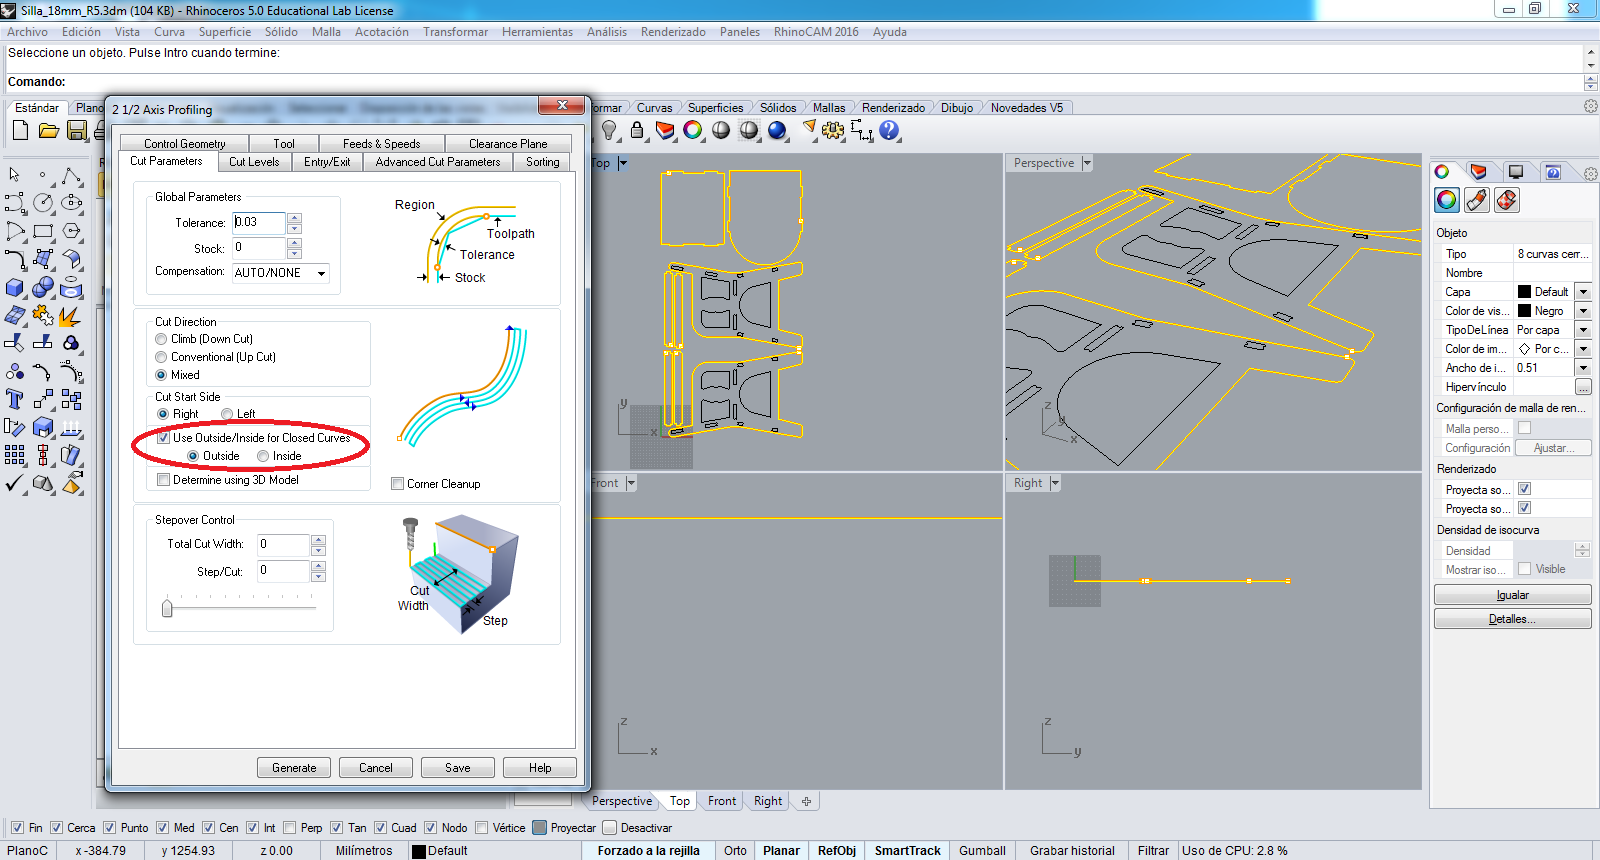Select the Rectangle drawing tool
This screenshot has width=1600, height=860.
pyautogui.click(x=43, y=231)
